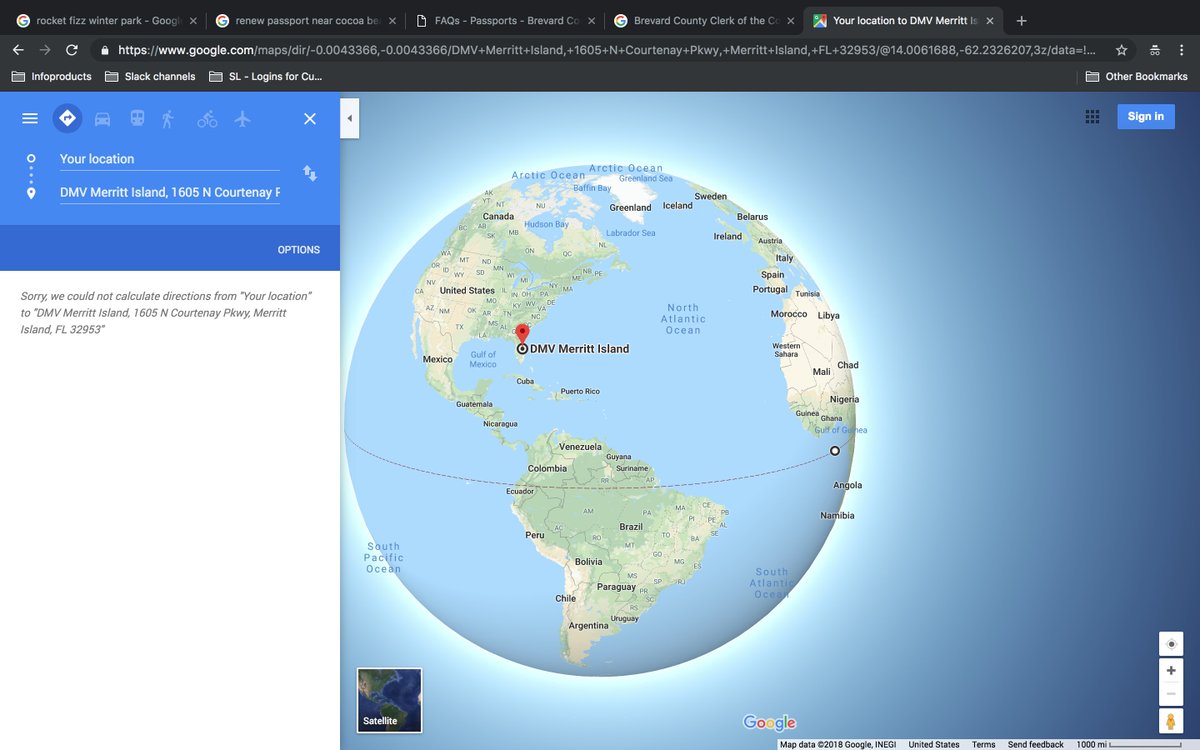This screenshot has width=1200, height=750.
Task: Reload the current page
Action: point(72,50)
